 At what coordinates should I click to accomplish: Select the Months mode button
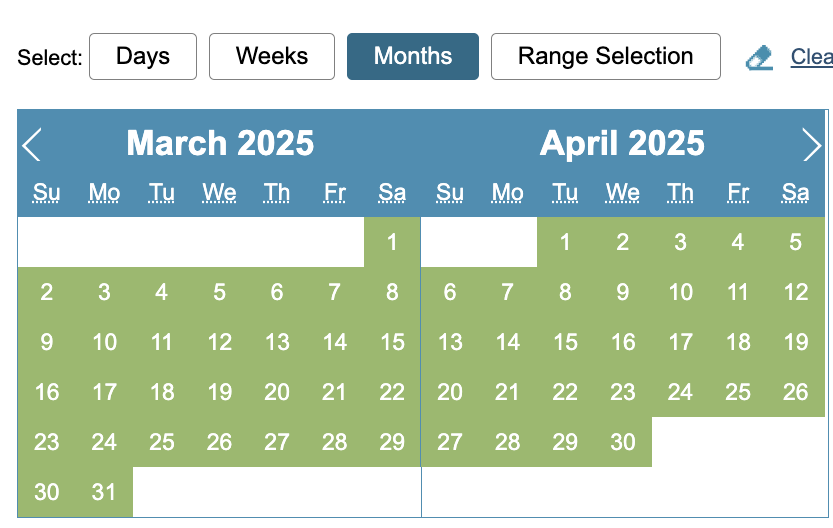413,57
